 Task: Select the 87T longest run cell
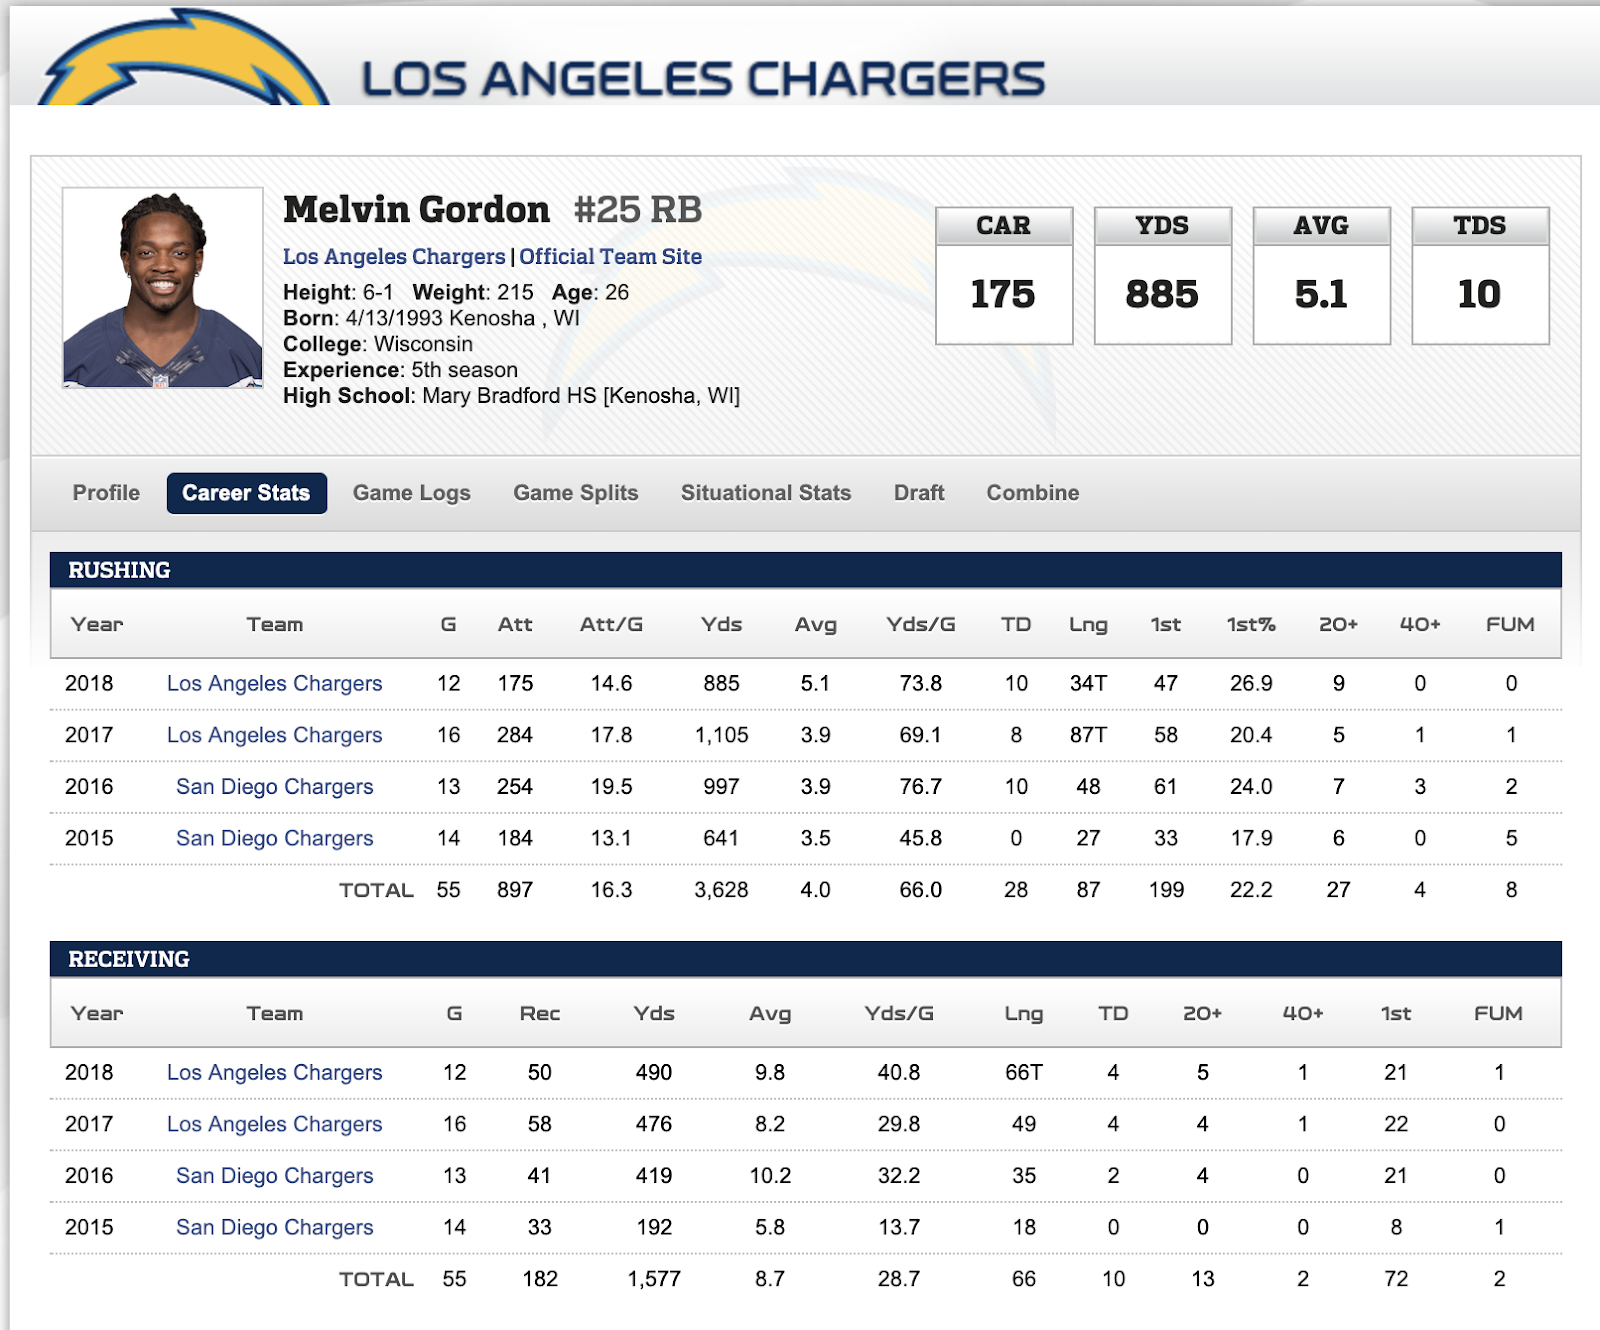coord(1088,736)
